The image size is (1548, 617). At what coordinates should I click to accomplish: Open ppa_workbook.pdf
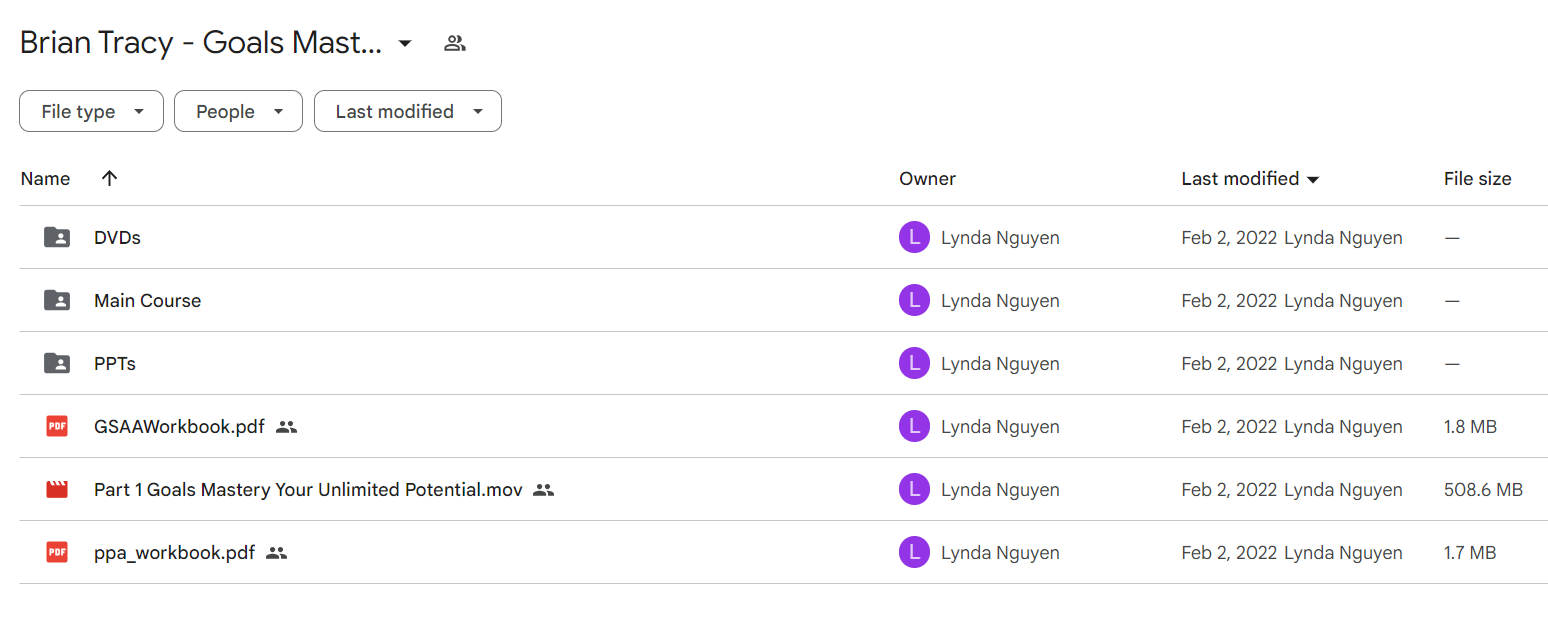point(174,553)
